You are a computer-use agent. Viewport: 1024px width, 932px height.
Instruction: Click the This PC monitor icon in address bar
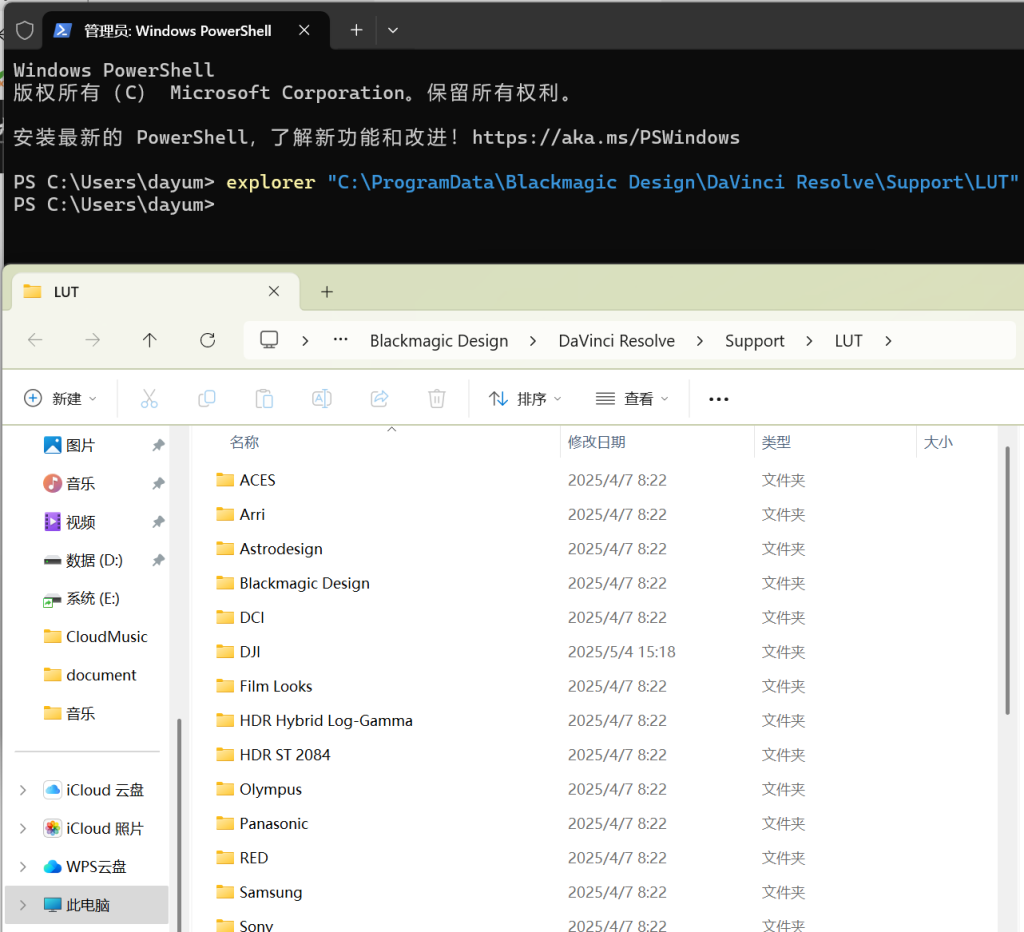tap(269, 340)
